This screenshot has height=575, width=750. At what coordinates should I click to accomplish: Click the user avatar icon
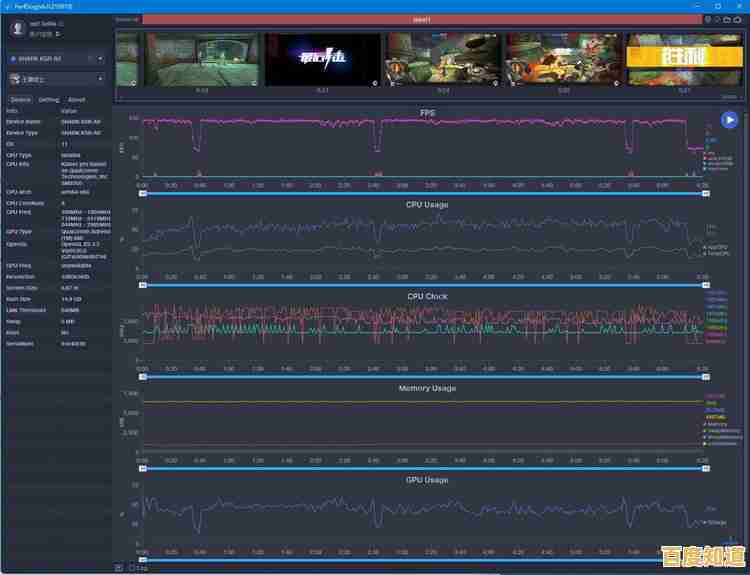[17, 29]
